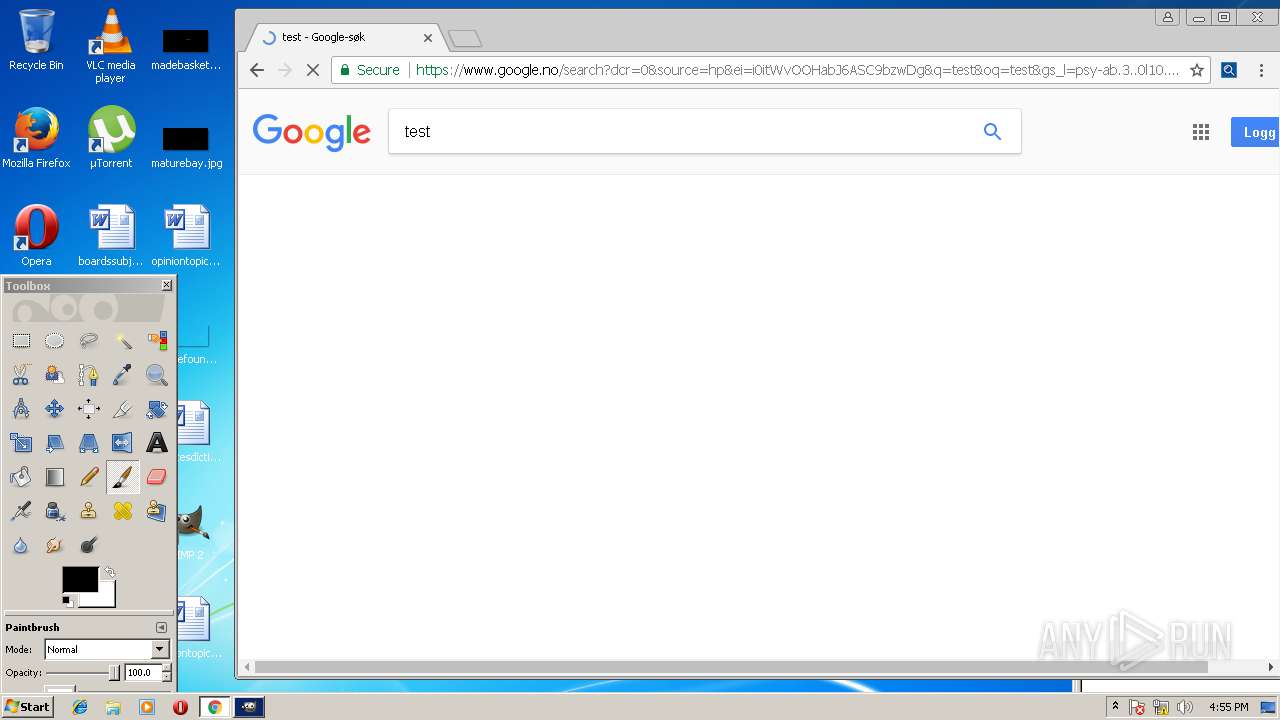Swap foreground and background colors
The image size is (1280, 720).
(108, 573)
